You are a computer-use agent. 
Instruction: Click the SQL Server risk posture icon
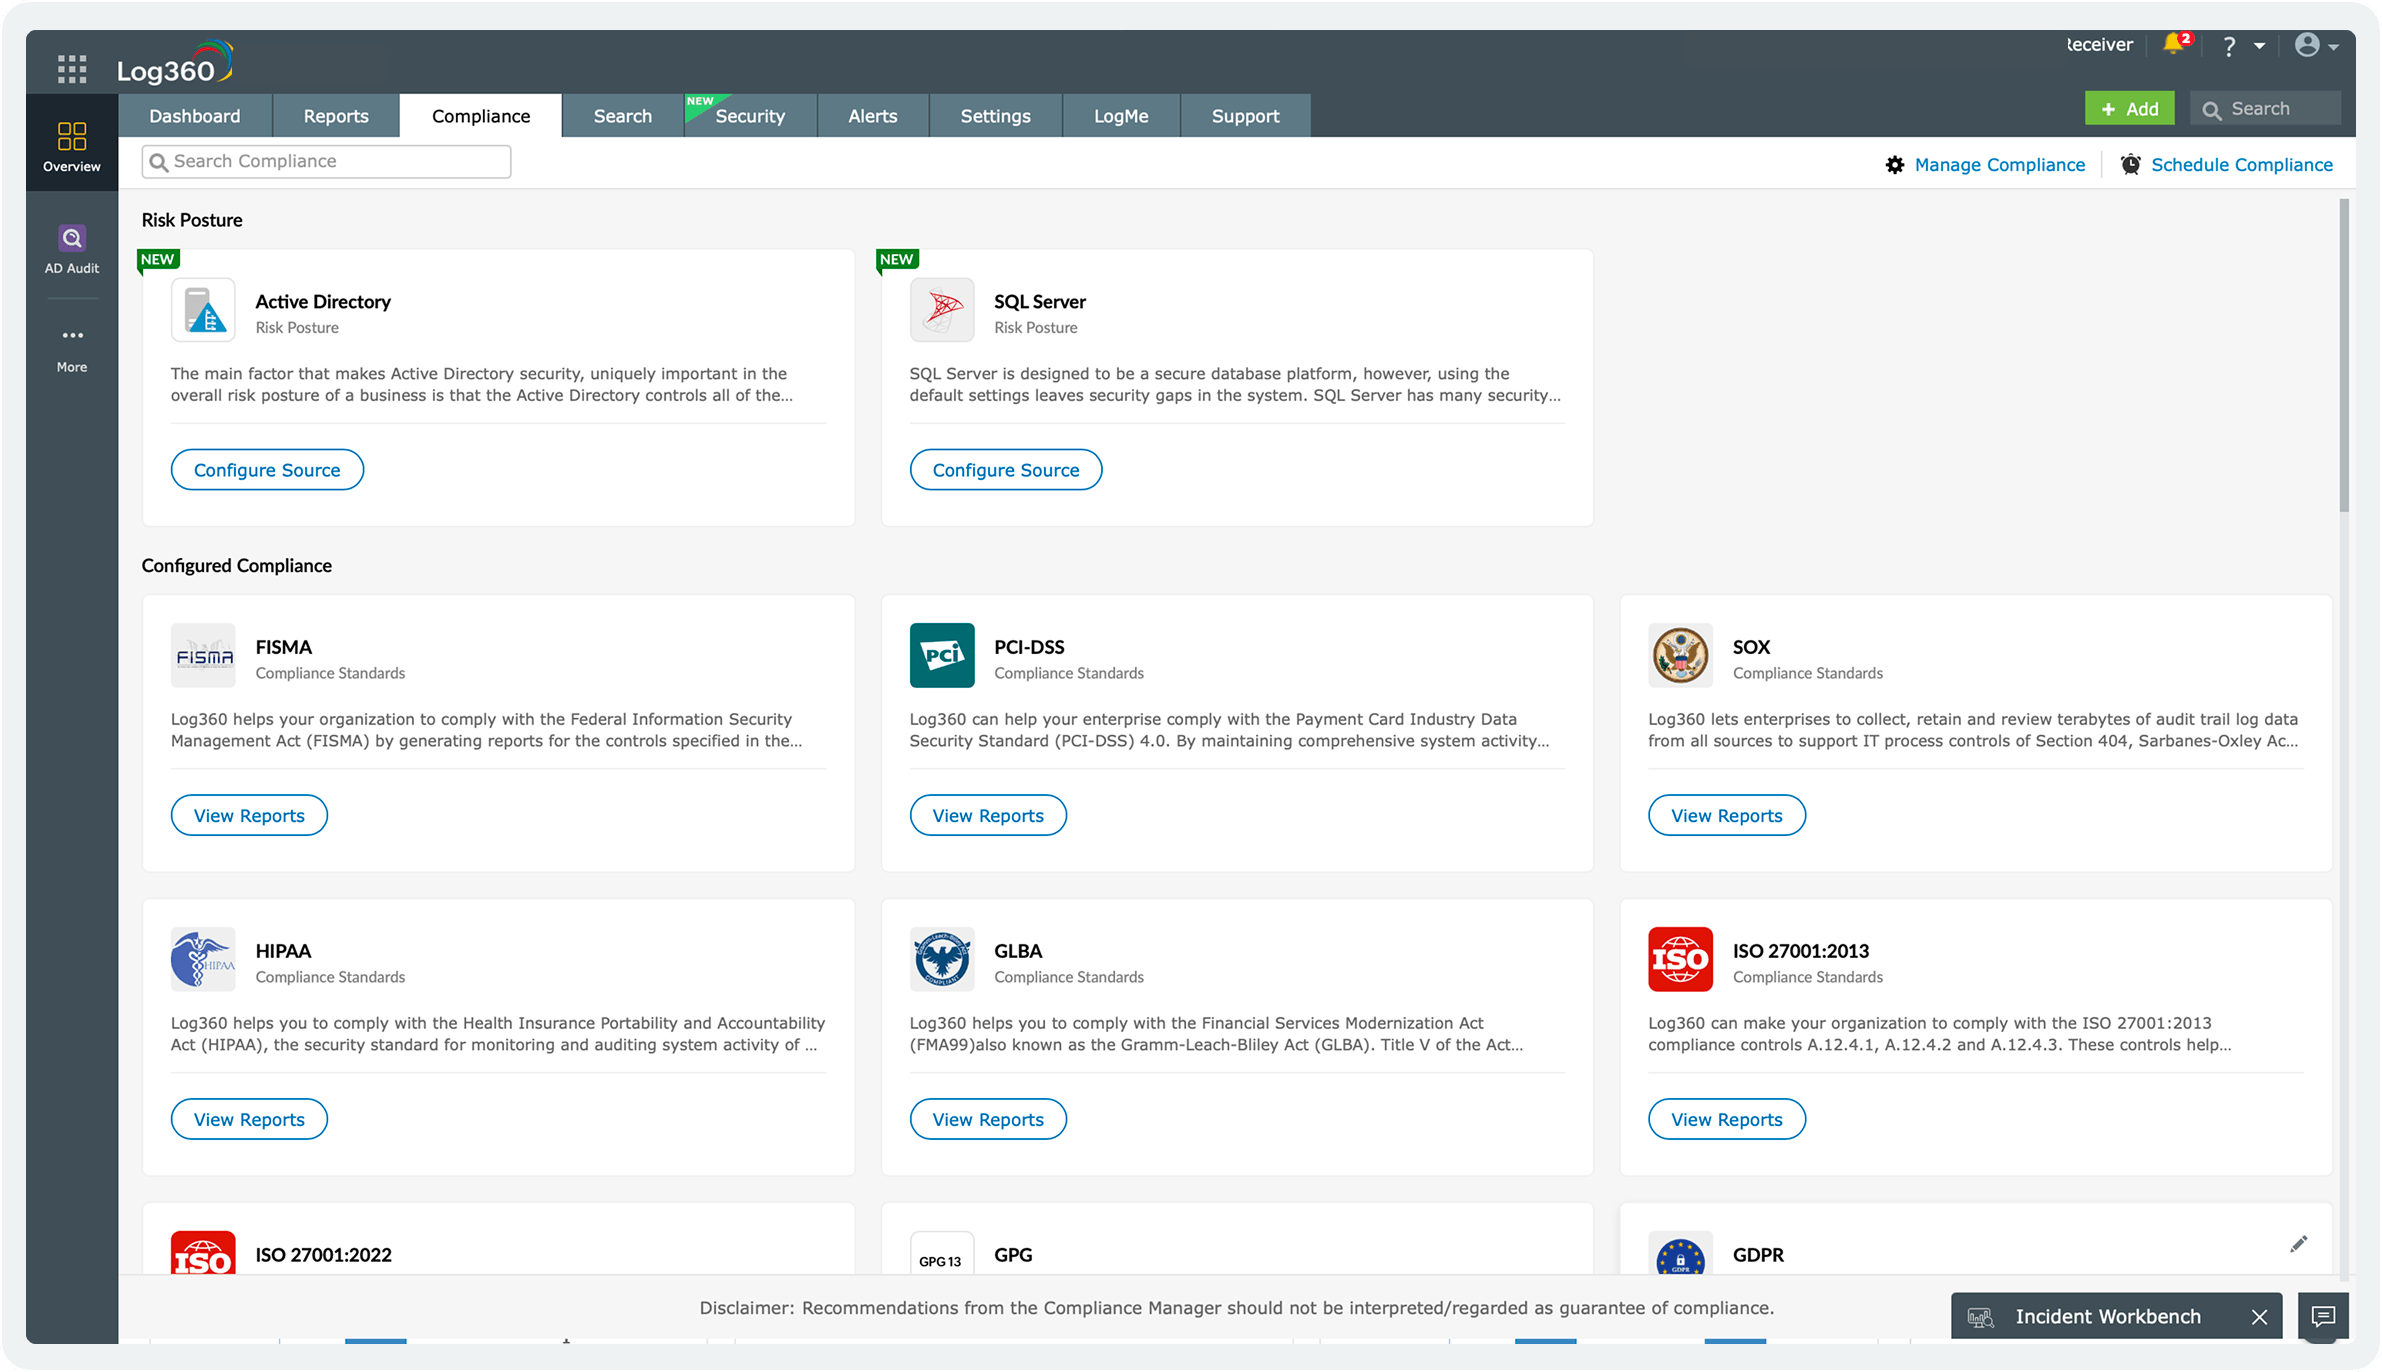pyautogui.click(x=942, y=310)
